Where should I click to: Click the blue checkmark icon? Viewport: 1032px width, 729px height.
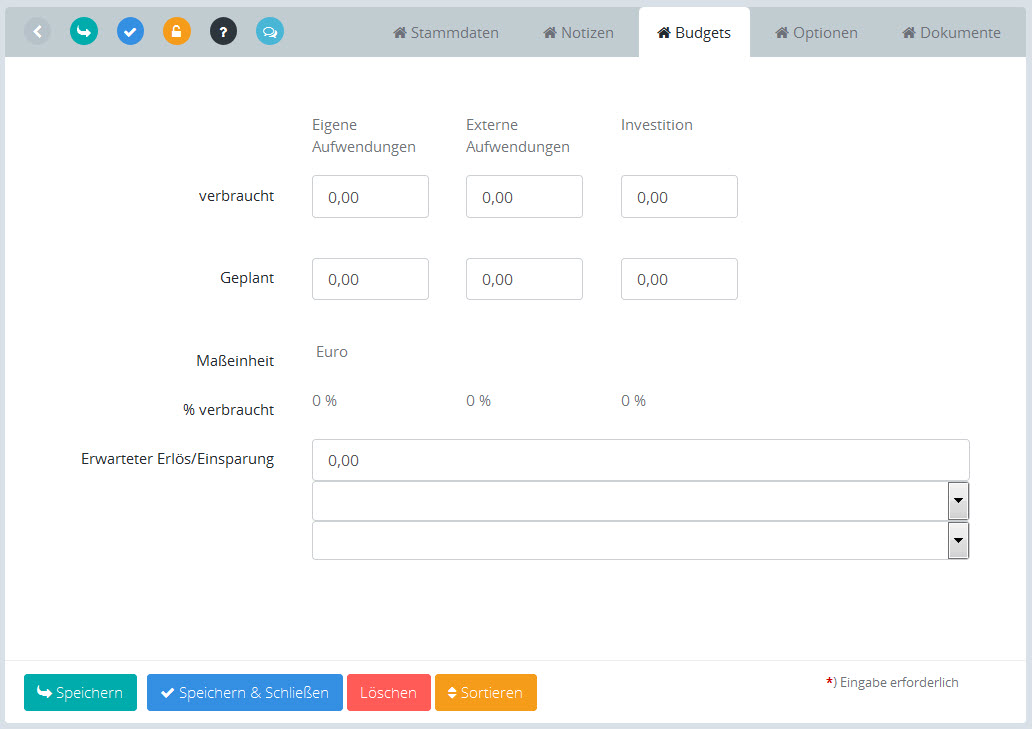click(x=130, y=31)
